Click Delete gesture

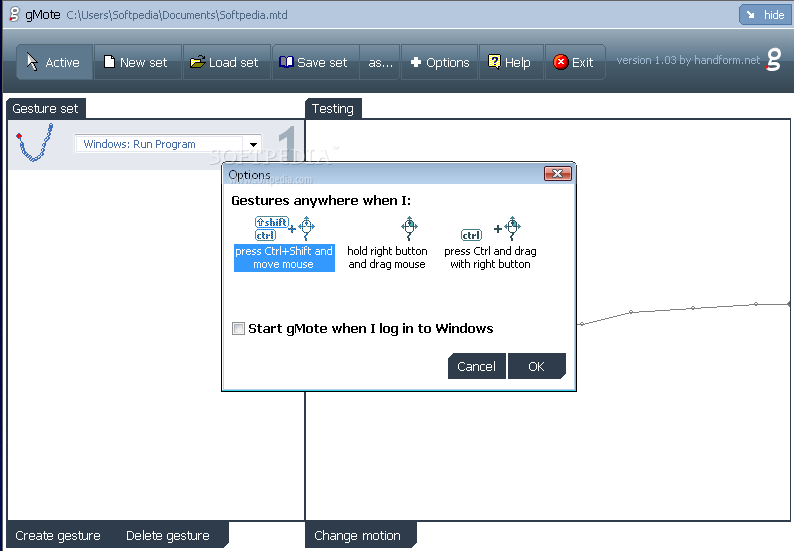(x=168, y=536)
